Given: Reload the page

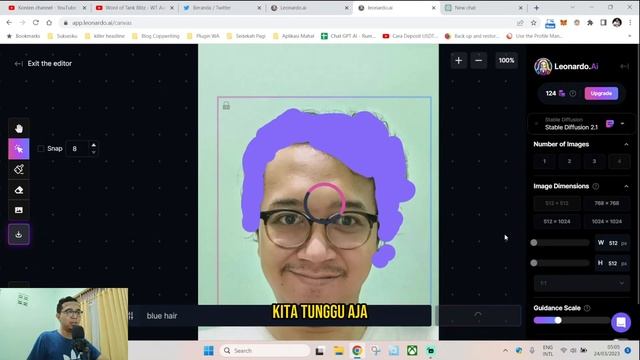Looking at the screenshot, I should (x=36, y=23).
